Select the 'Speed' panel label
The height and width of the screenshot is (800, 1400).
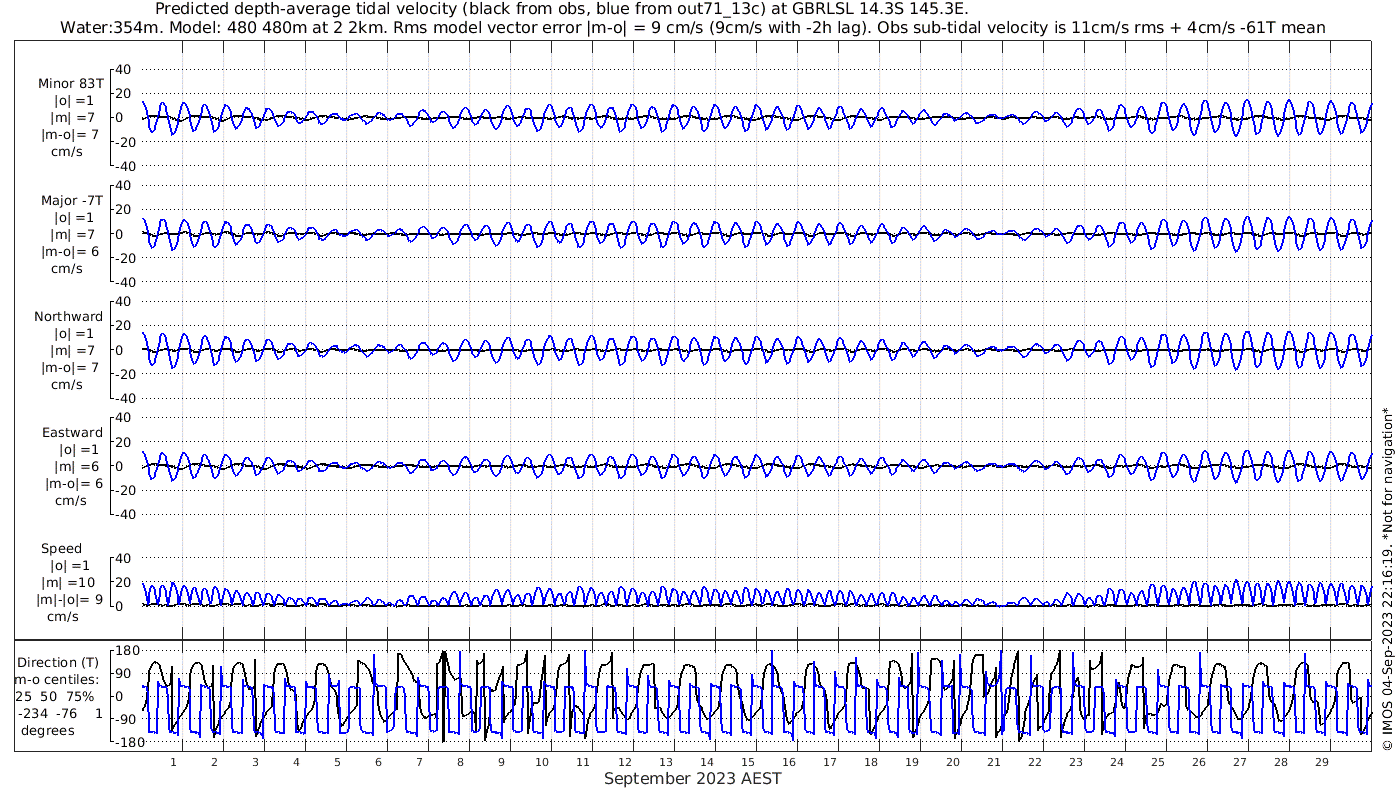point(62,548)
